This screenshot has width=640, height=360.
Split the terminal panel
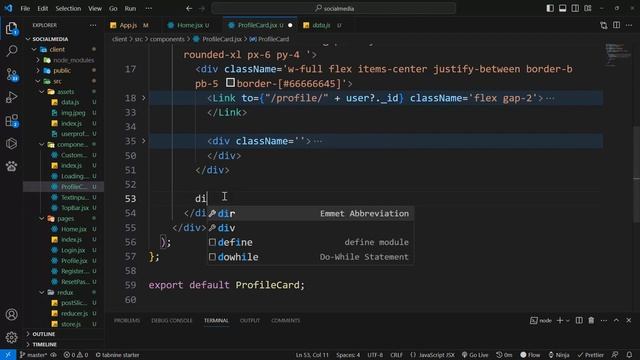579,320
